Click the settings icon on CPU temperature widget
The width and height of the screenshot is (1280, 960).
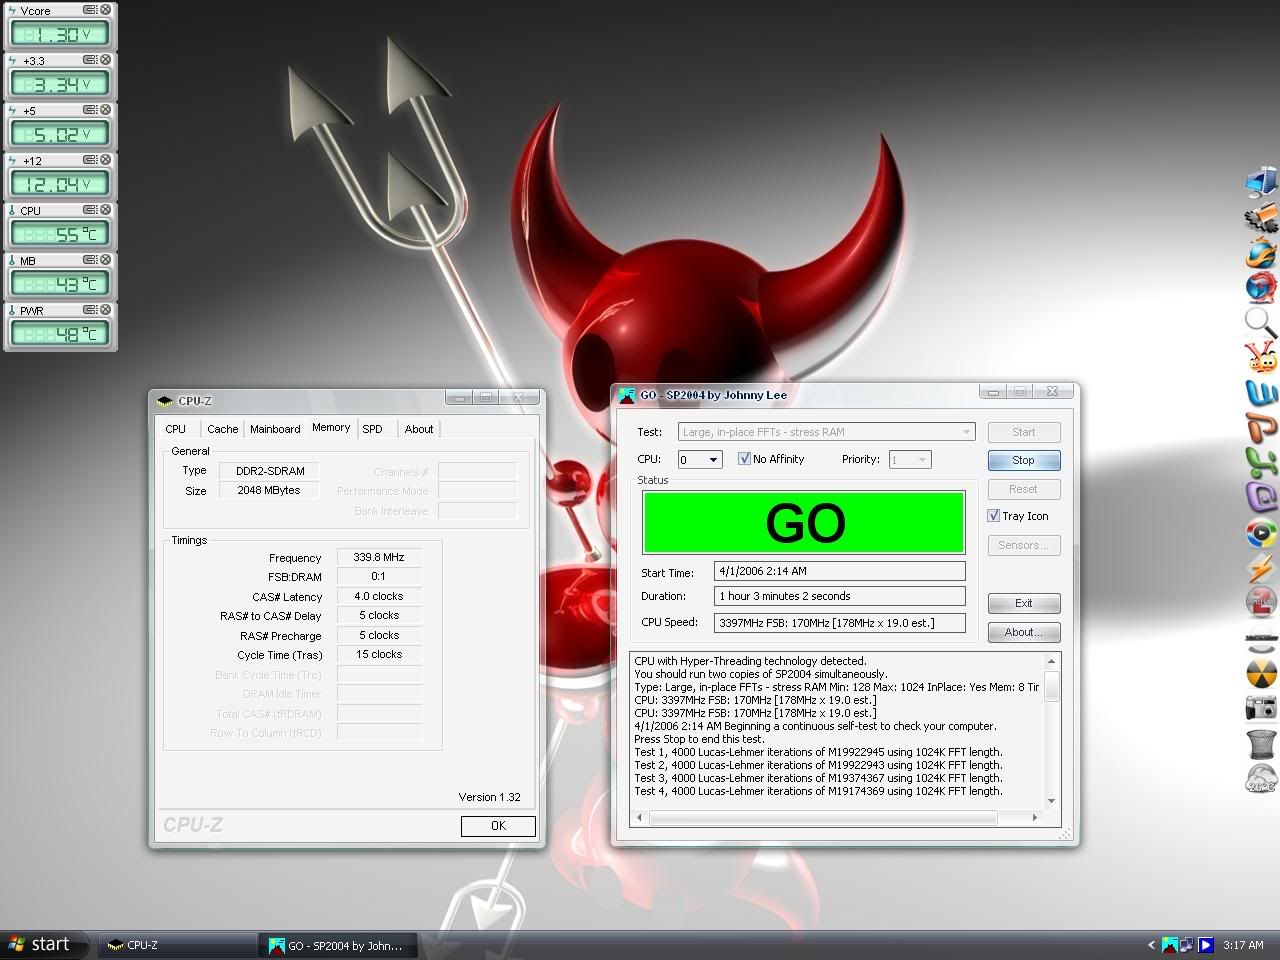click(x=90, y=210)
